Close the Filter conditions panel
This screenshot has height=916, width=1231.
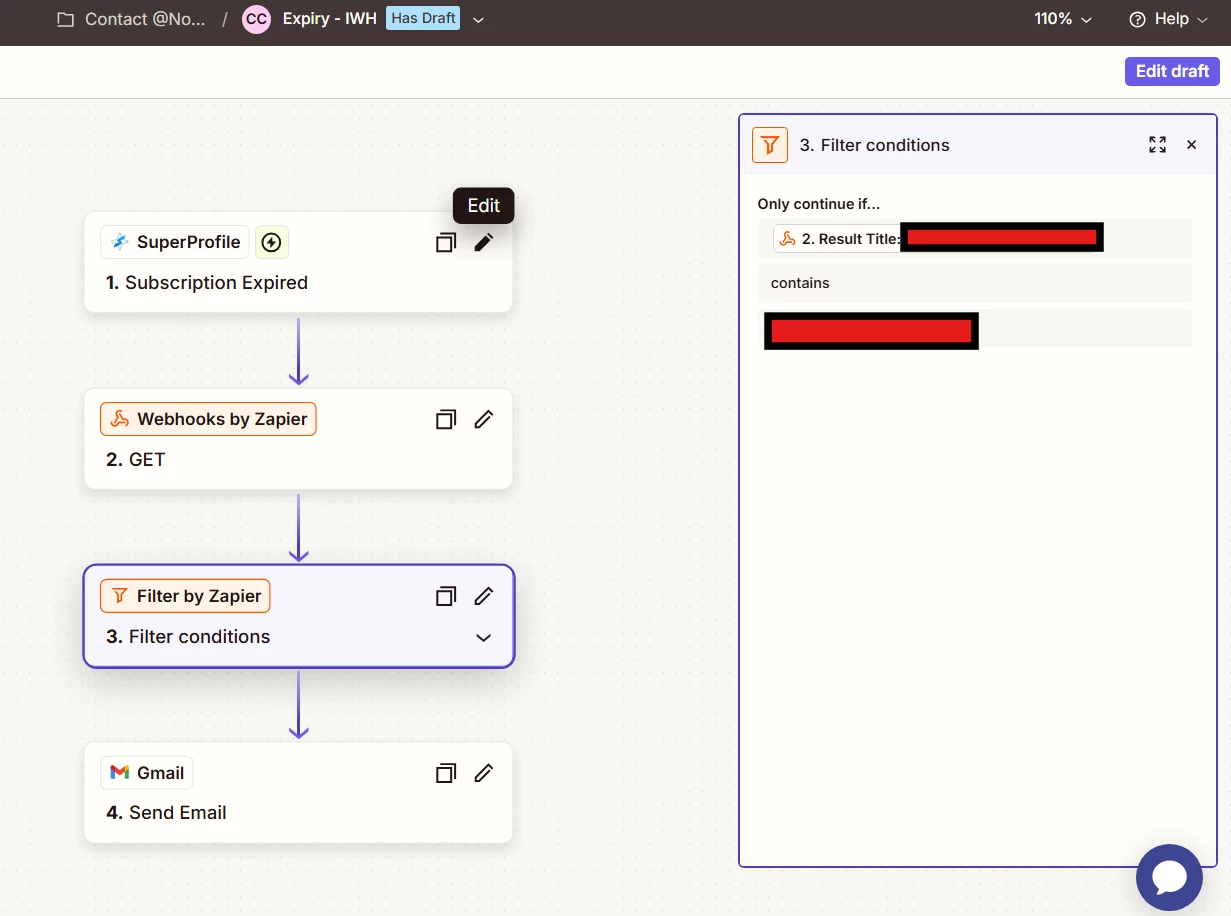(x=1191, y=145)
